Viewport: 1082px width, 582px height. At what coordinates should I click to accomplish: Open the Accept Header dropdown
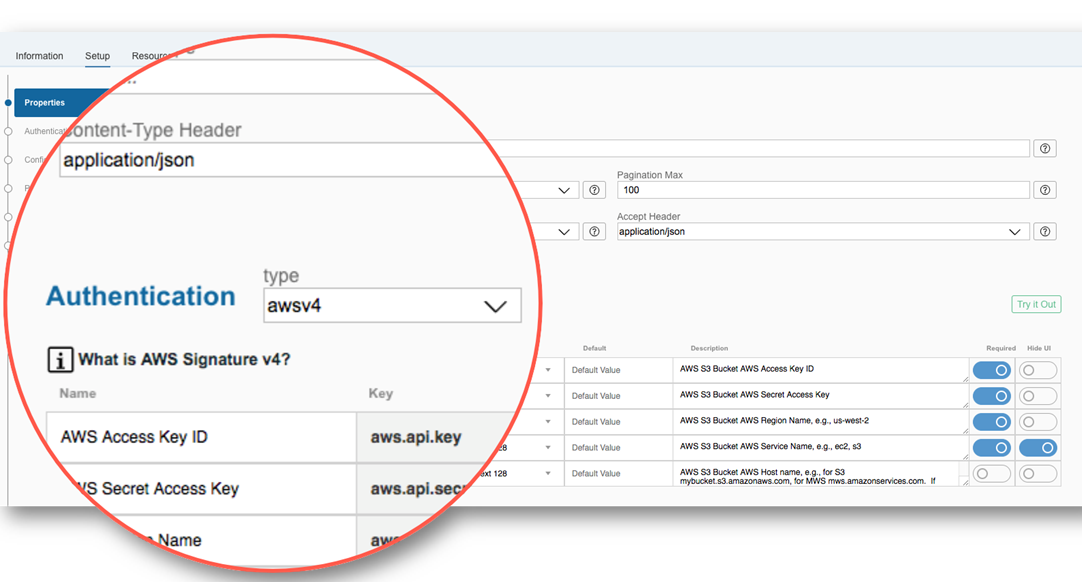(823, 231)
